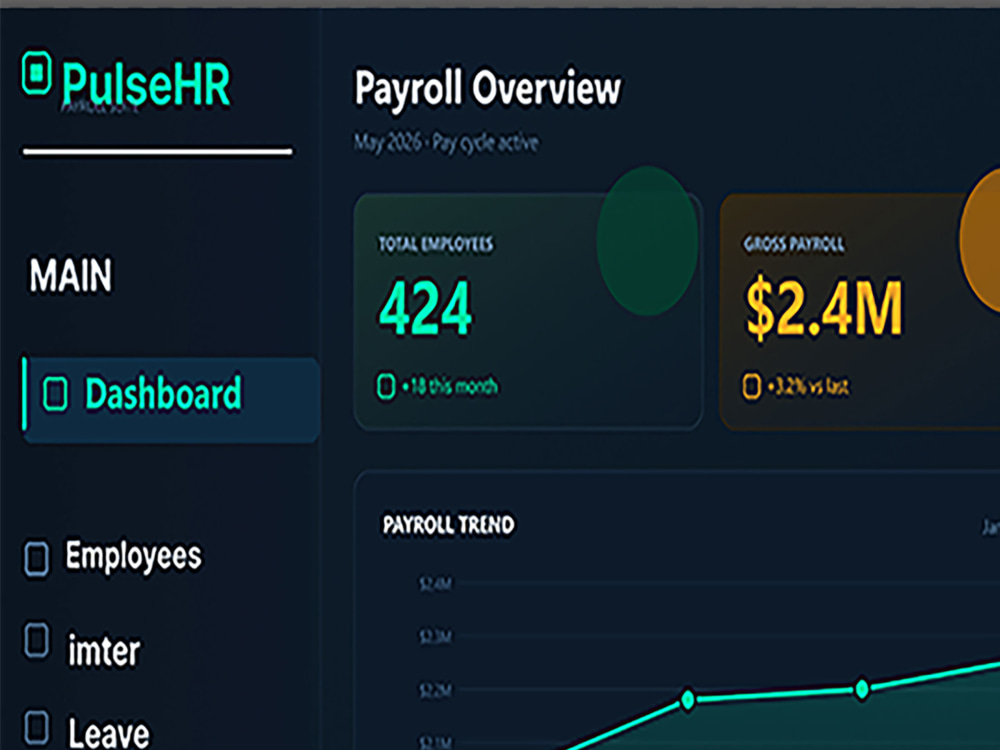Click the Payroll Trend chart title
The height and width of the screenshot is (750, 1000).
click(x=448, y=525)
